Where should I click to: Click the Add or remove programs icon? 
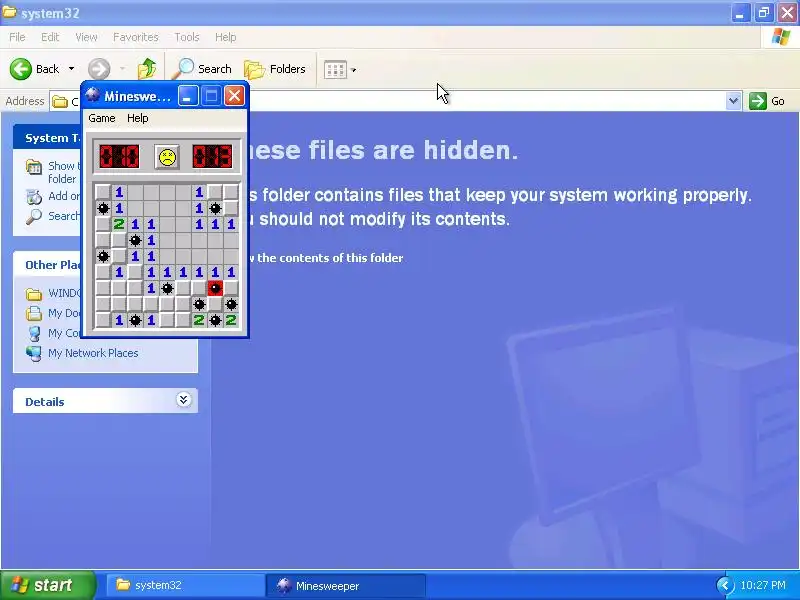tap(34, 196)
